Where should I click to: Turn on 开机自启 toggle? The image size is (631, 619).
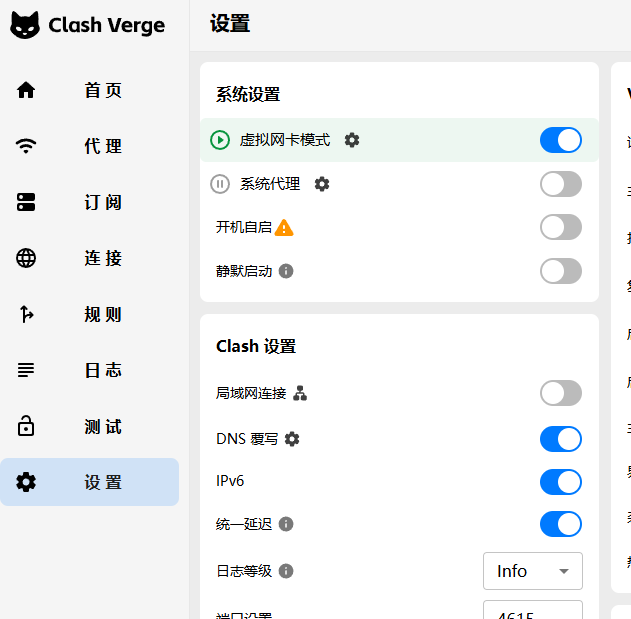tap(560, 227)
